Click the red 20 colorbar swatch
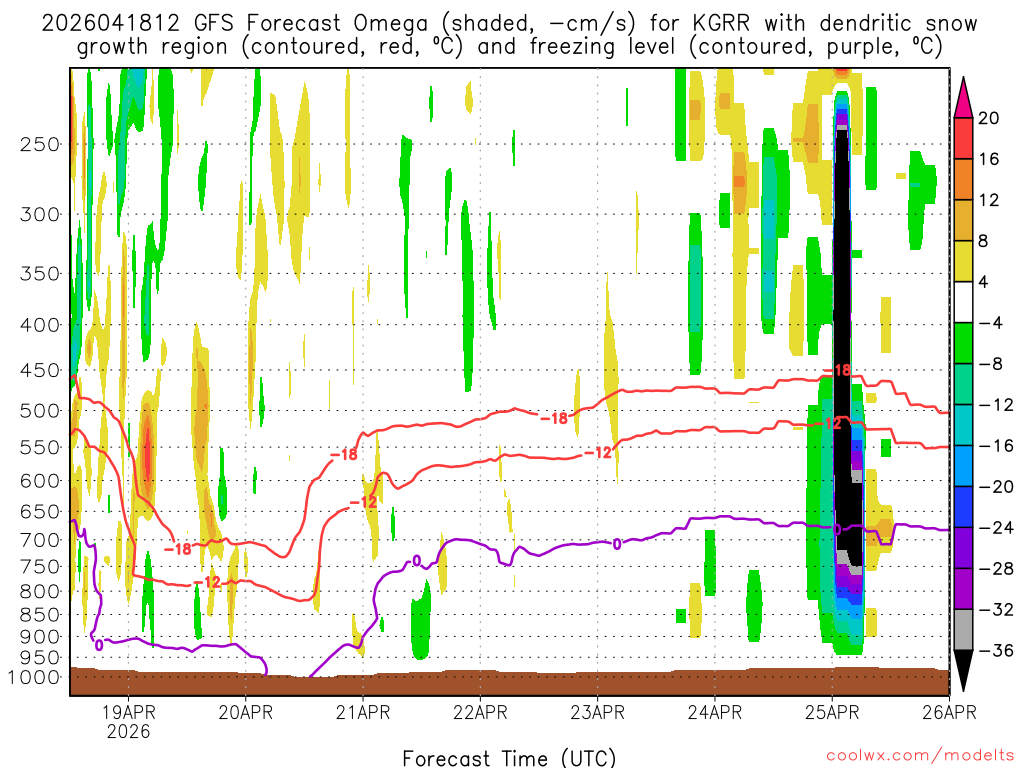This screenshot has width=1024, height=768. [x=963, y=138]
